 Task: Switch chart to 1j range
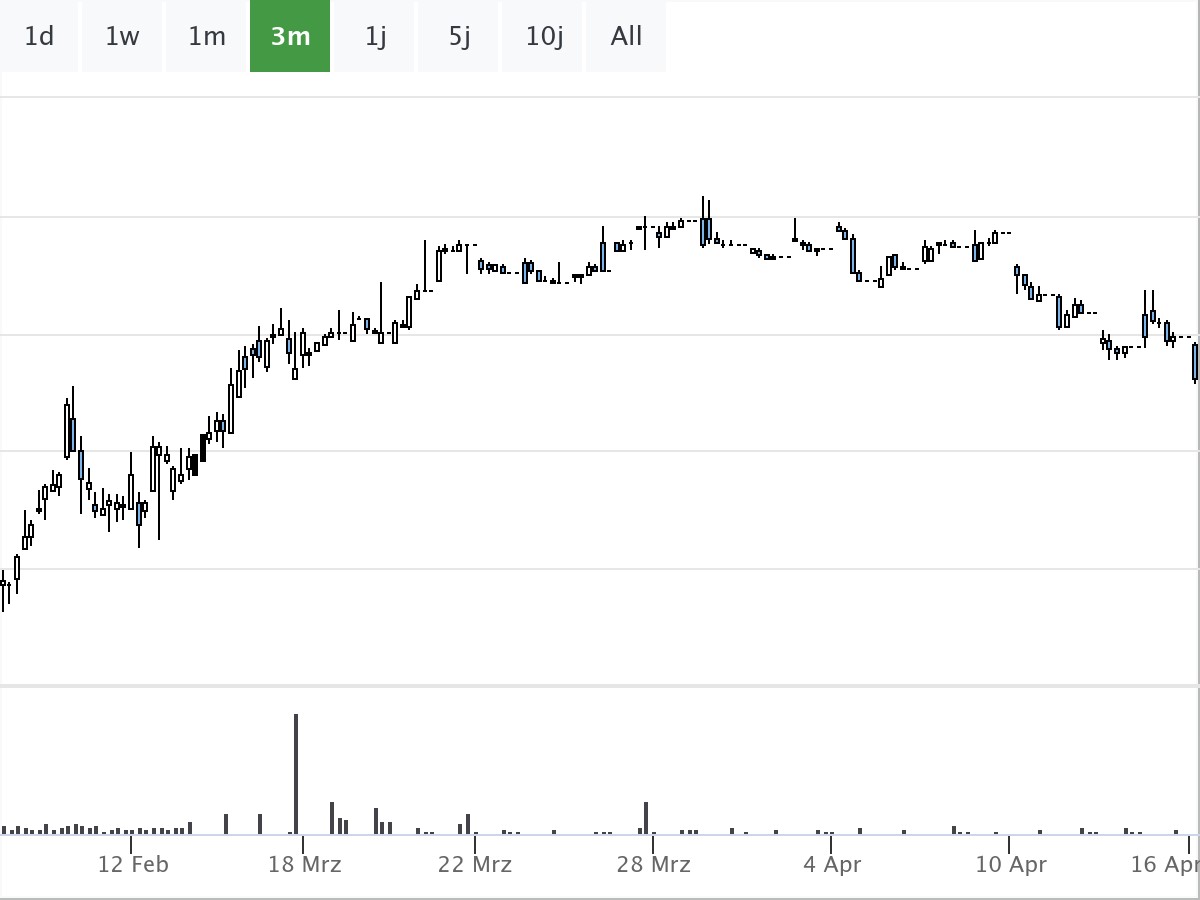(x=375, y=37)
